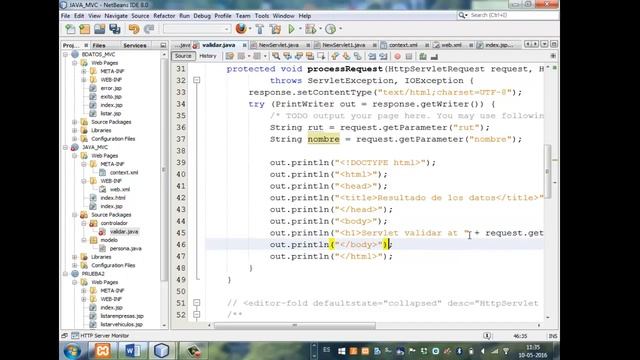Toggle the comment fold at line 52
The image size is (640, 360).
coord(196,315)
